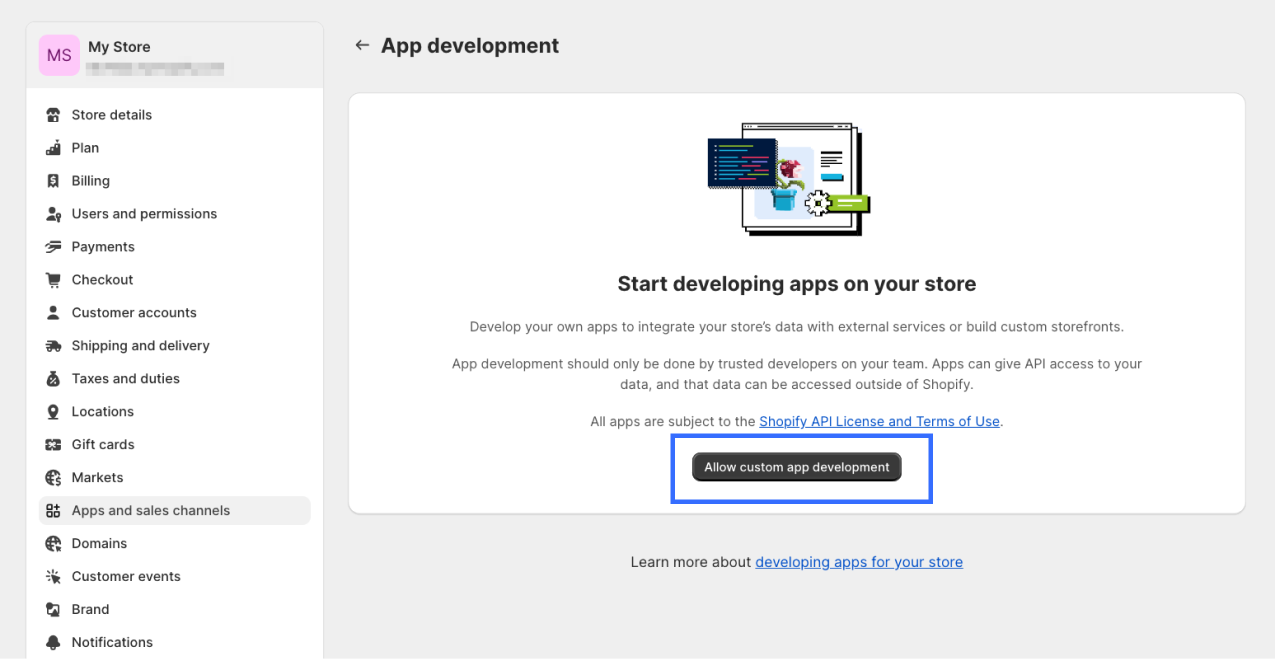1275x659 pixels.
Task: Click the Notifications bell icon
Action: pyautogui.click(x=54, y=643)
